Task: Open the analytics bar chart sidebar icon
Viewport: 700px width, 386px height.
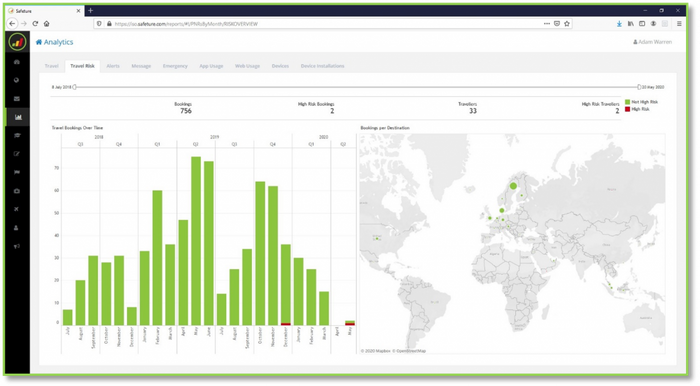Action: click(x=18, y=117)
